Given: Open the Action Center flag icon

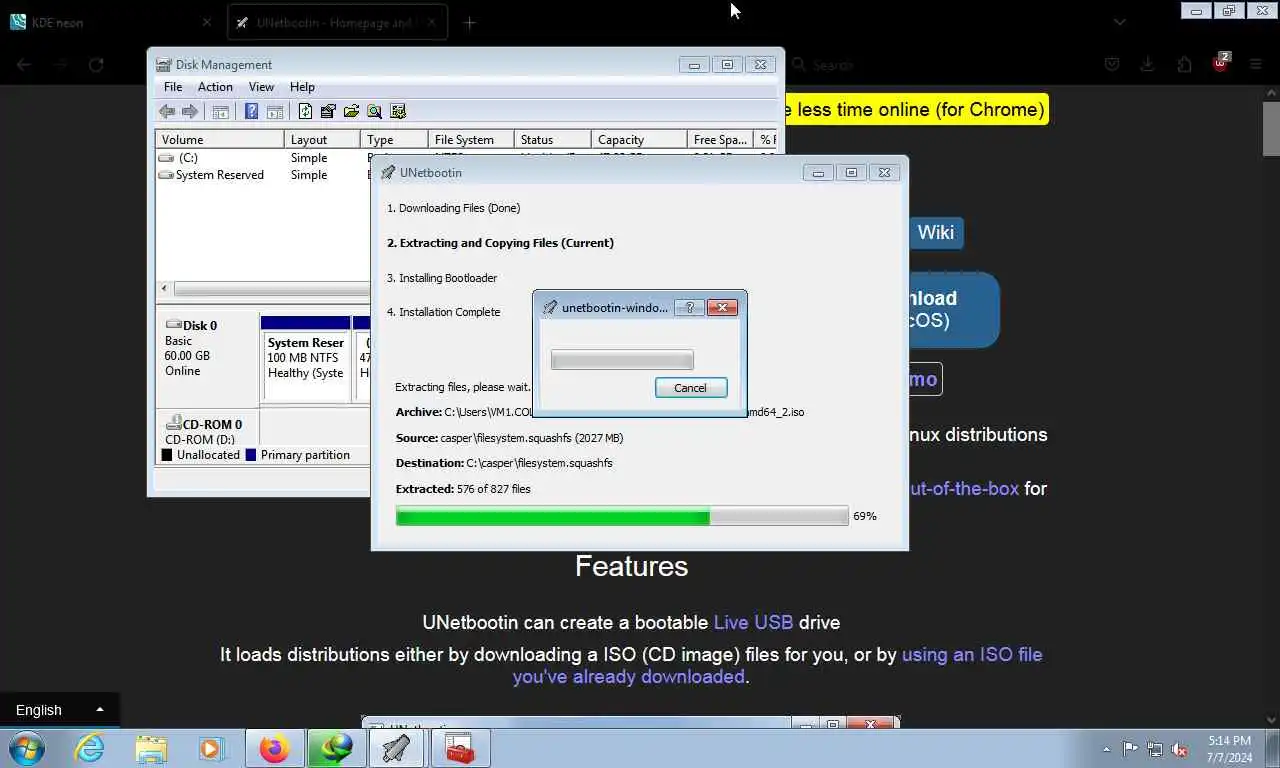Looking at the screenshot, I should 1130,749.
